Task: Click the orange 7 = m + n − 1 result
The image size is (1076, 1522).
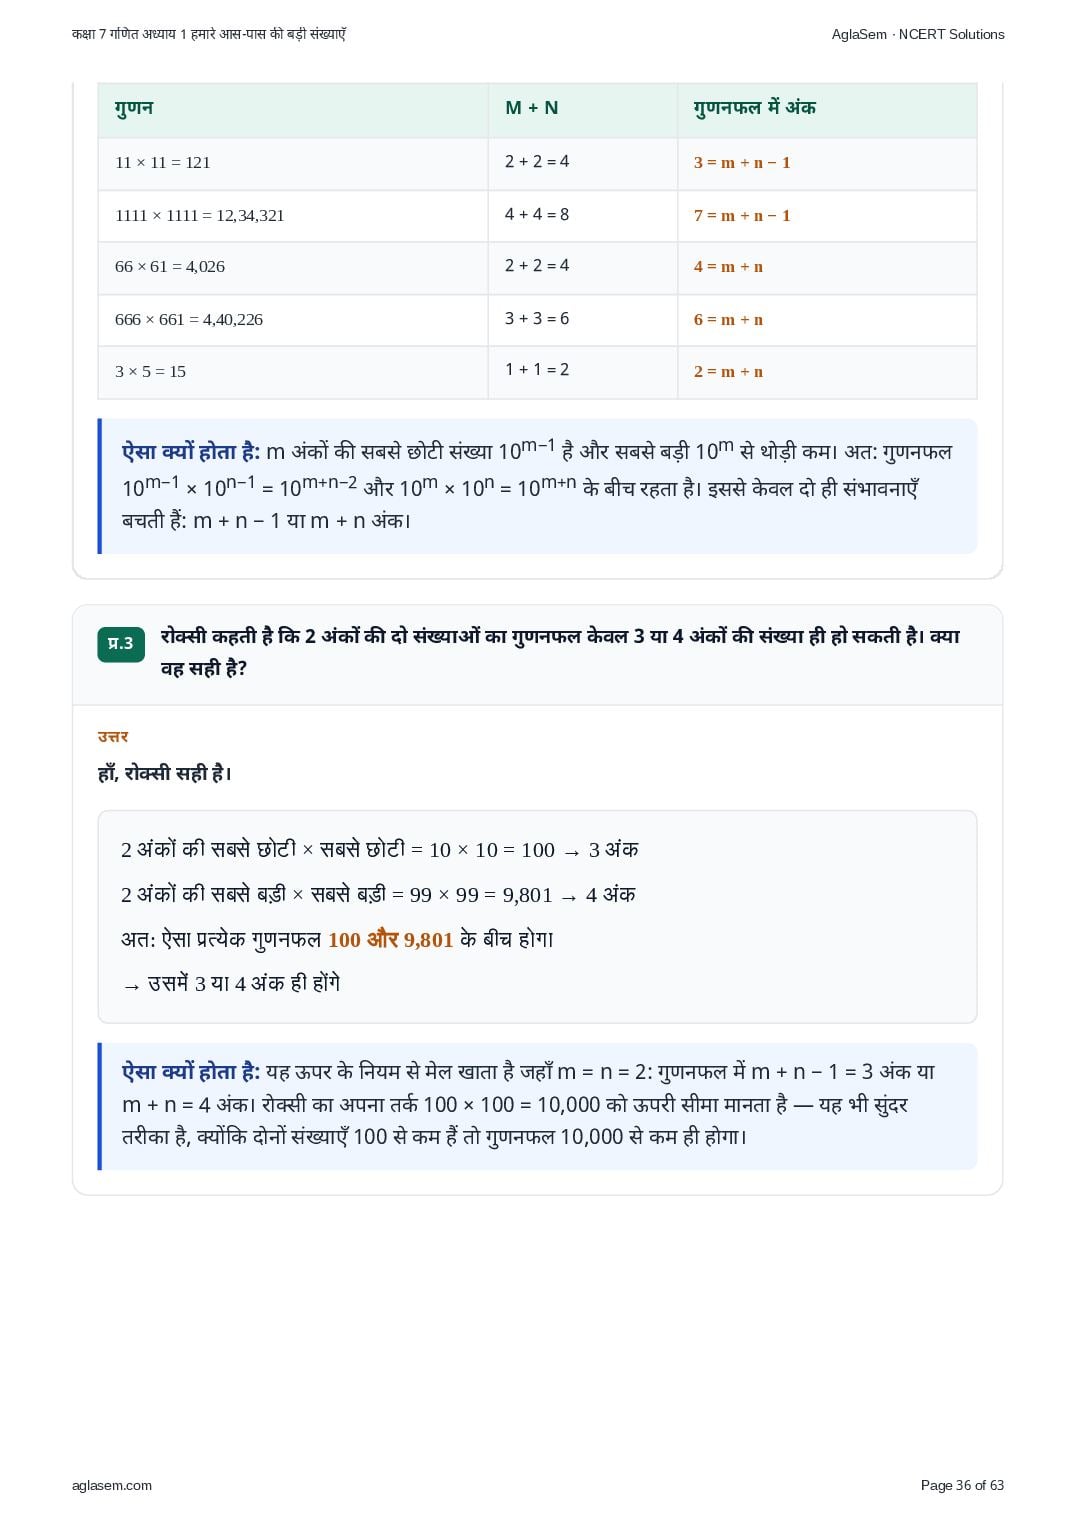Action: (742, 216)
